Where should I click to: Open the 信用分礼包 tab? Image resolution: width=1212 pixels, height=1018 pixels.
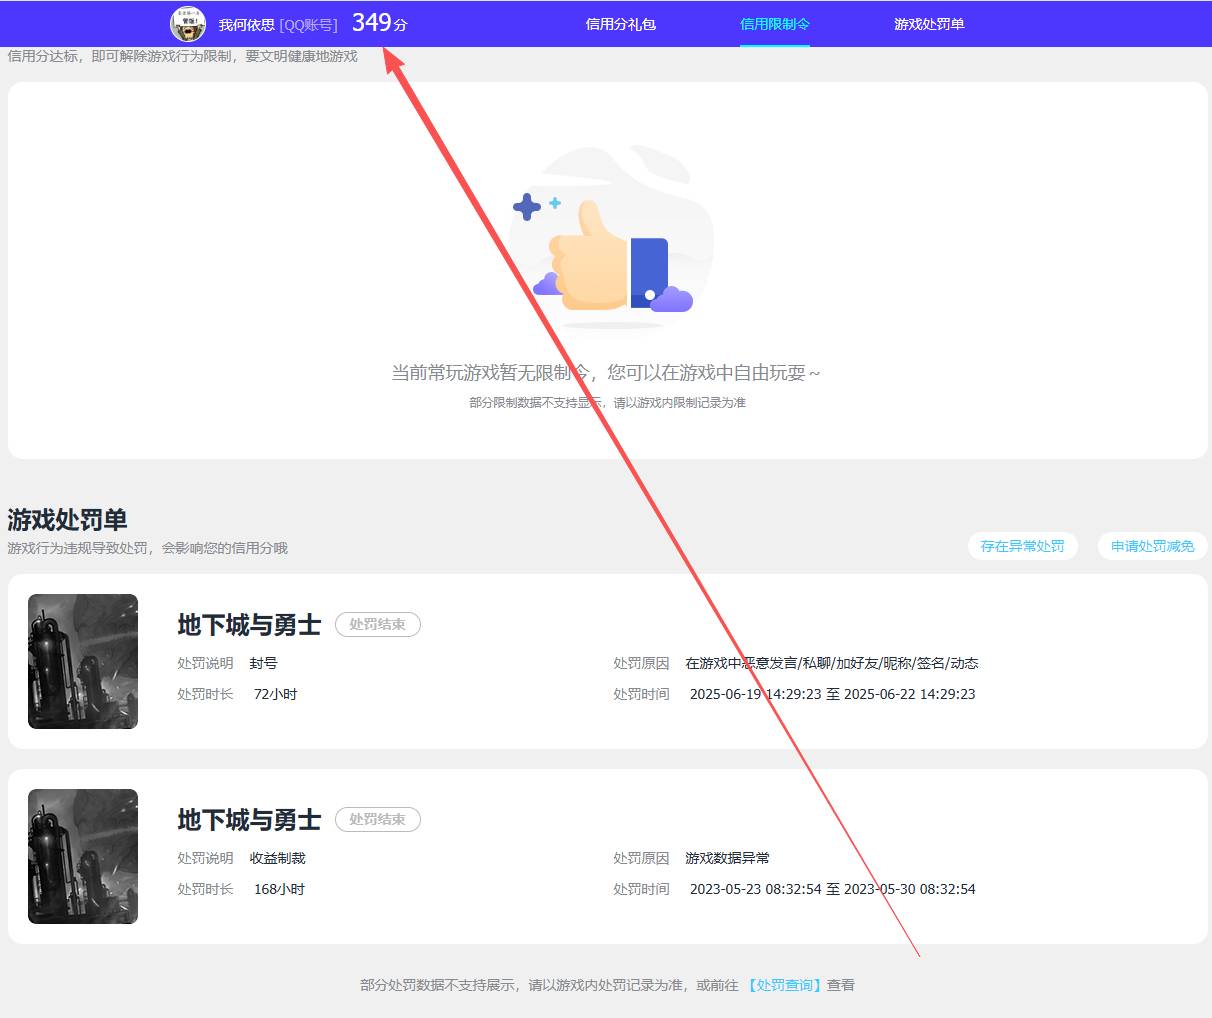pos(620,24)
